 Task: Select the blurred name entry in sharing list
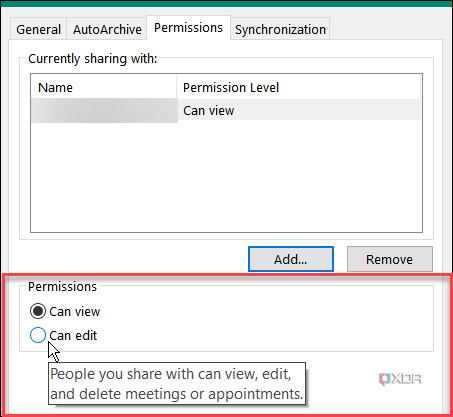point(104,110)
